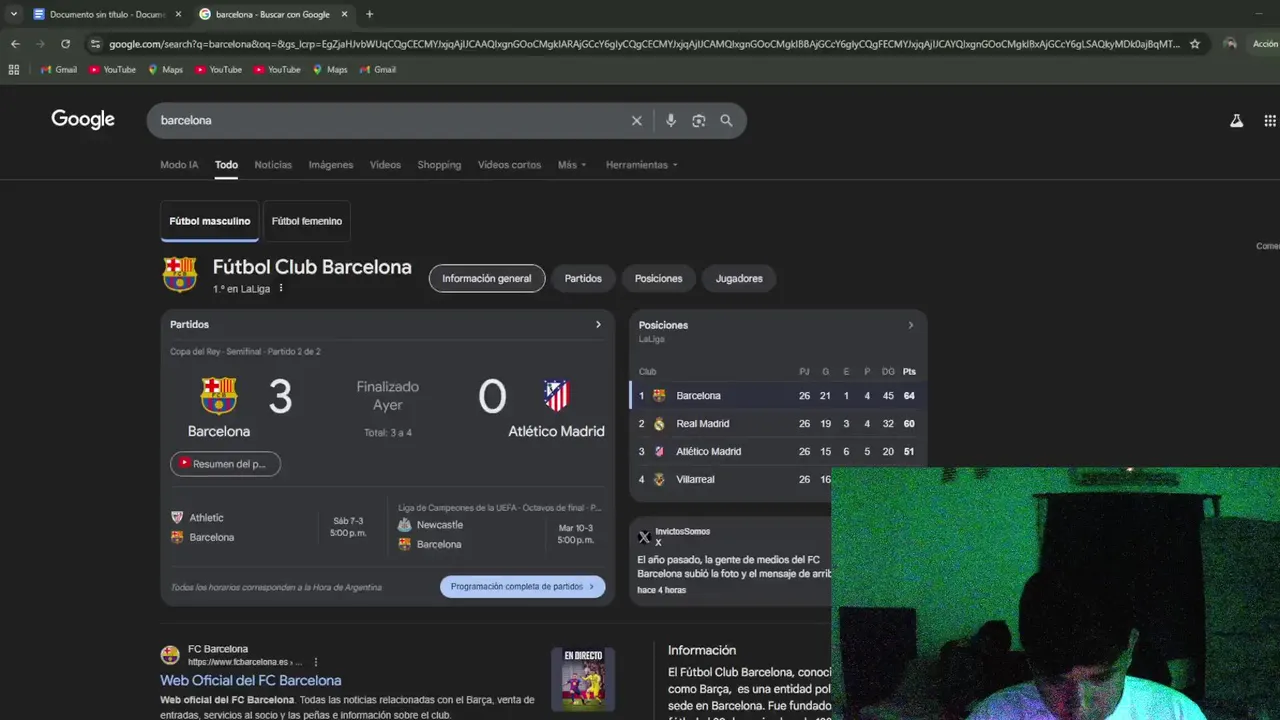
Task: Select the Noticias tab
Action: pyautogui.click(x=273, y=165)
